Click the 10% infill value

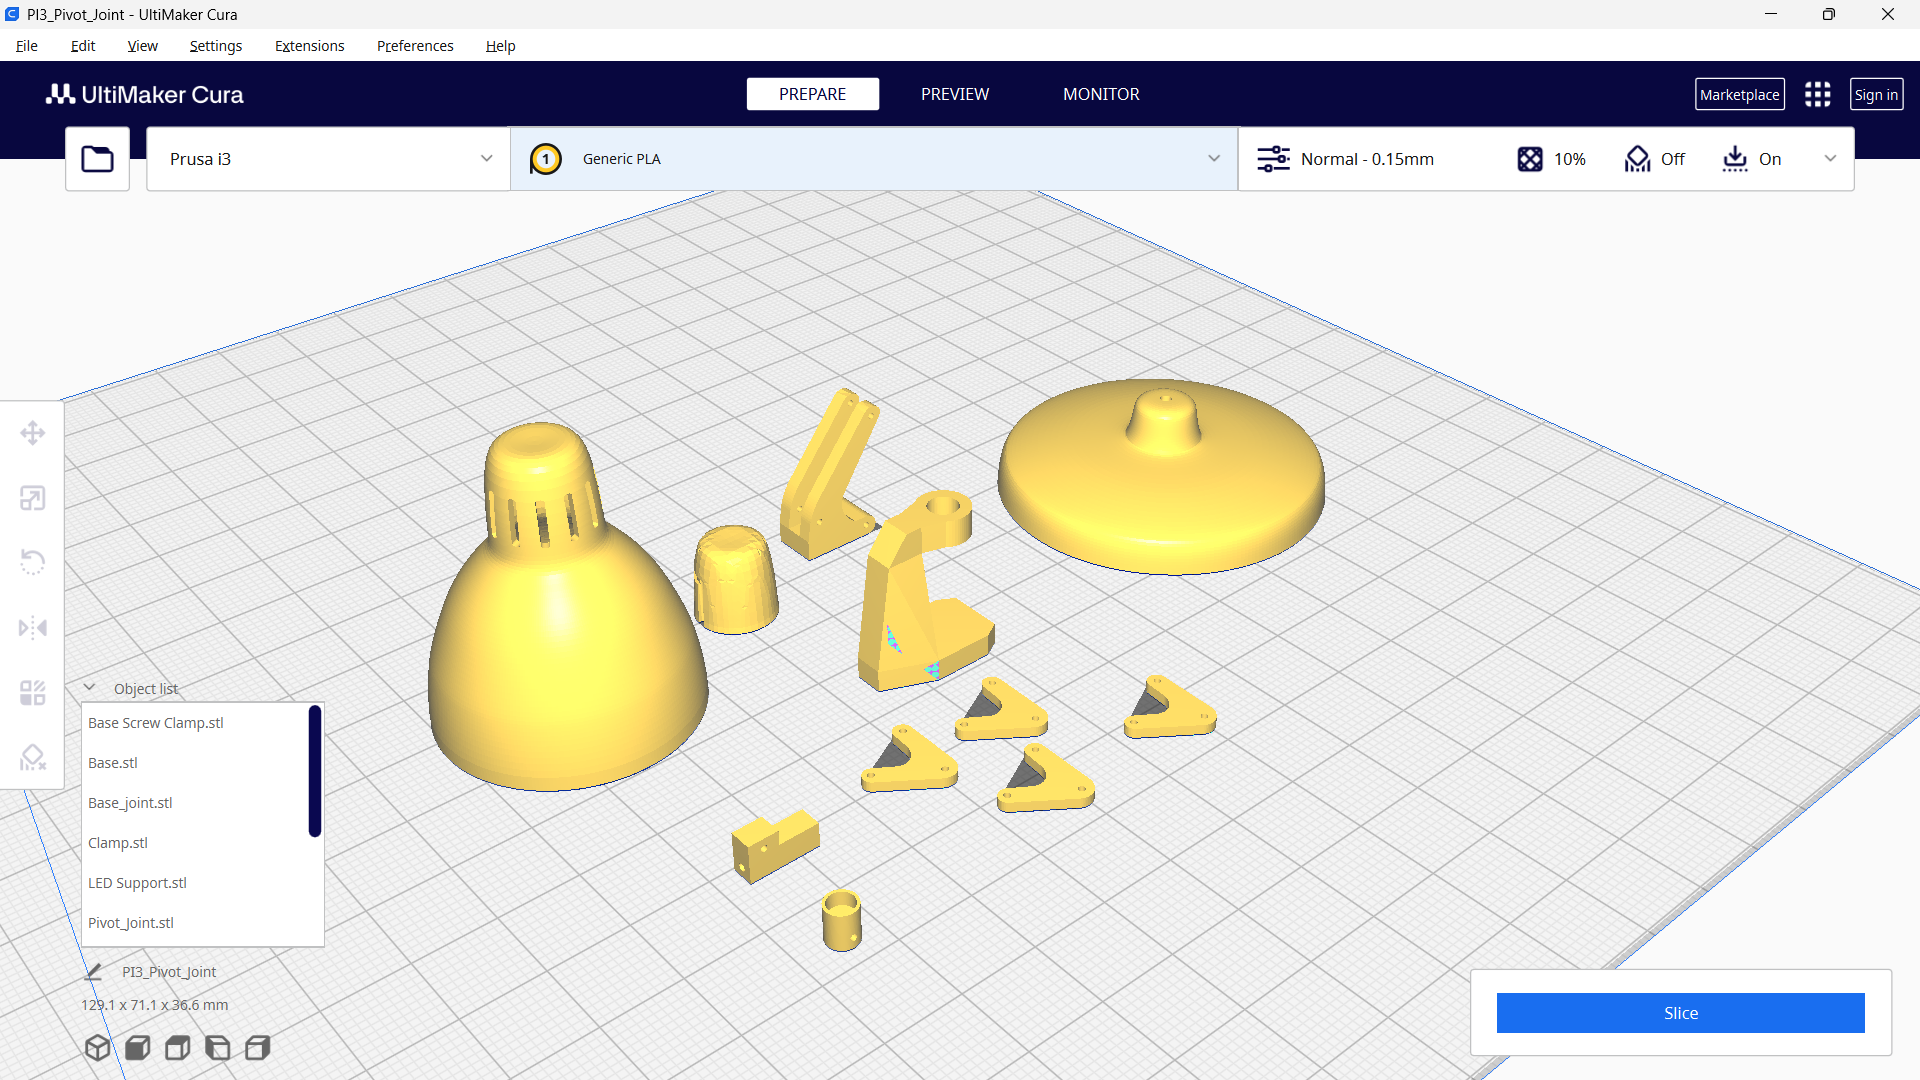click(1569, 159)
